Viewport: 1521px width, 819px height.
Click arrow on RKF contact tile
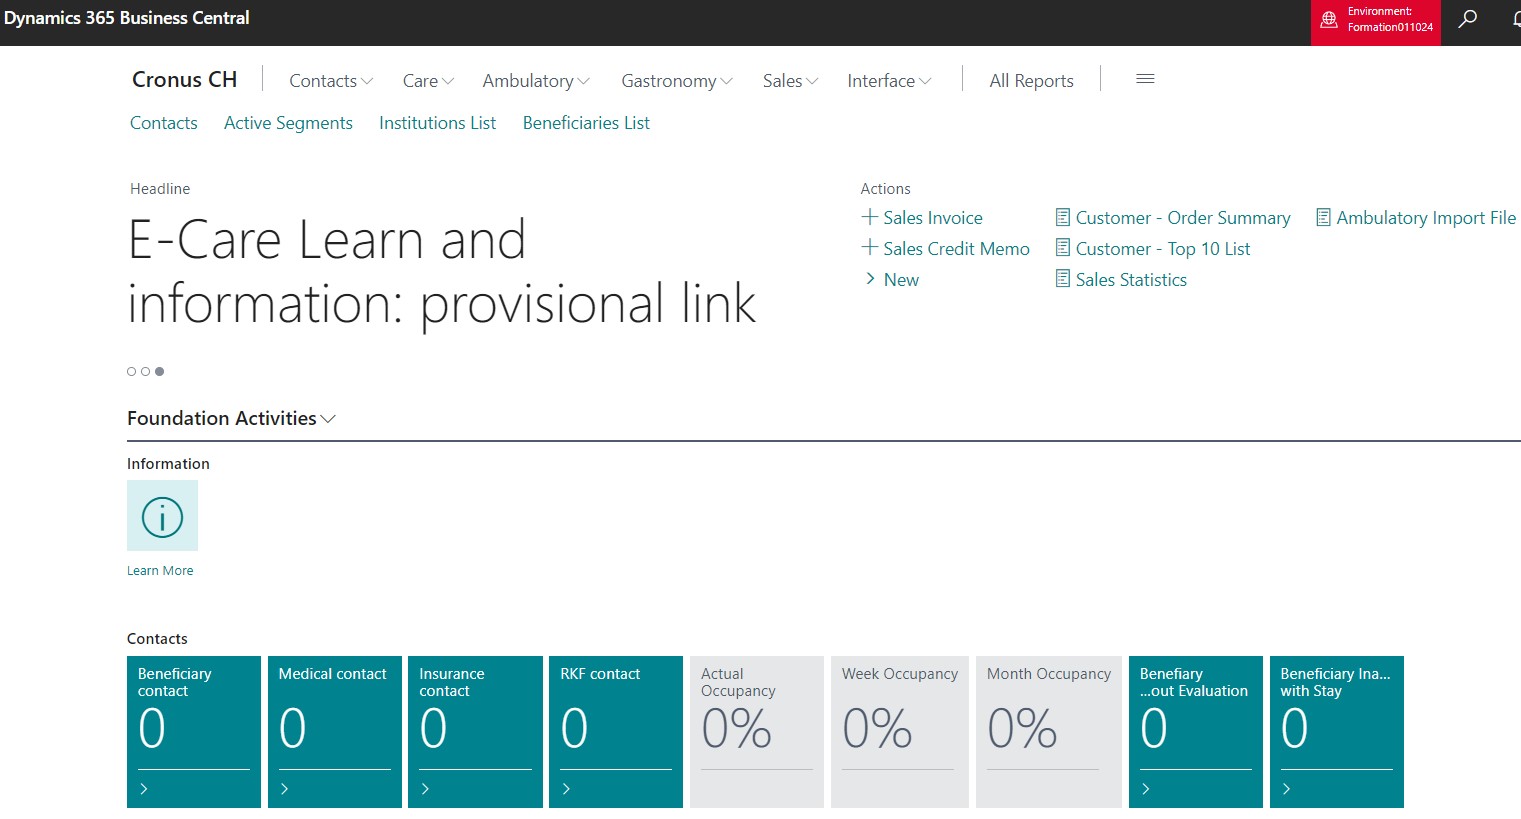[x=567, y=789]
